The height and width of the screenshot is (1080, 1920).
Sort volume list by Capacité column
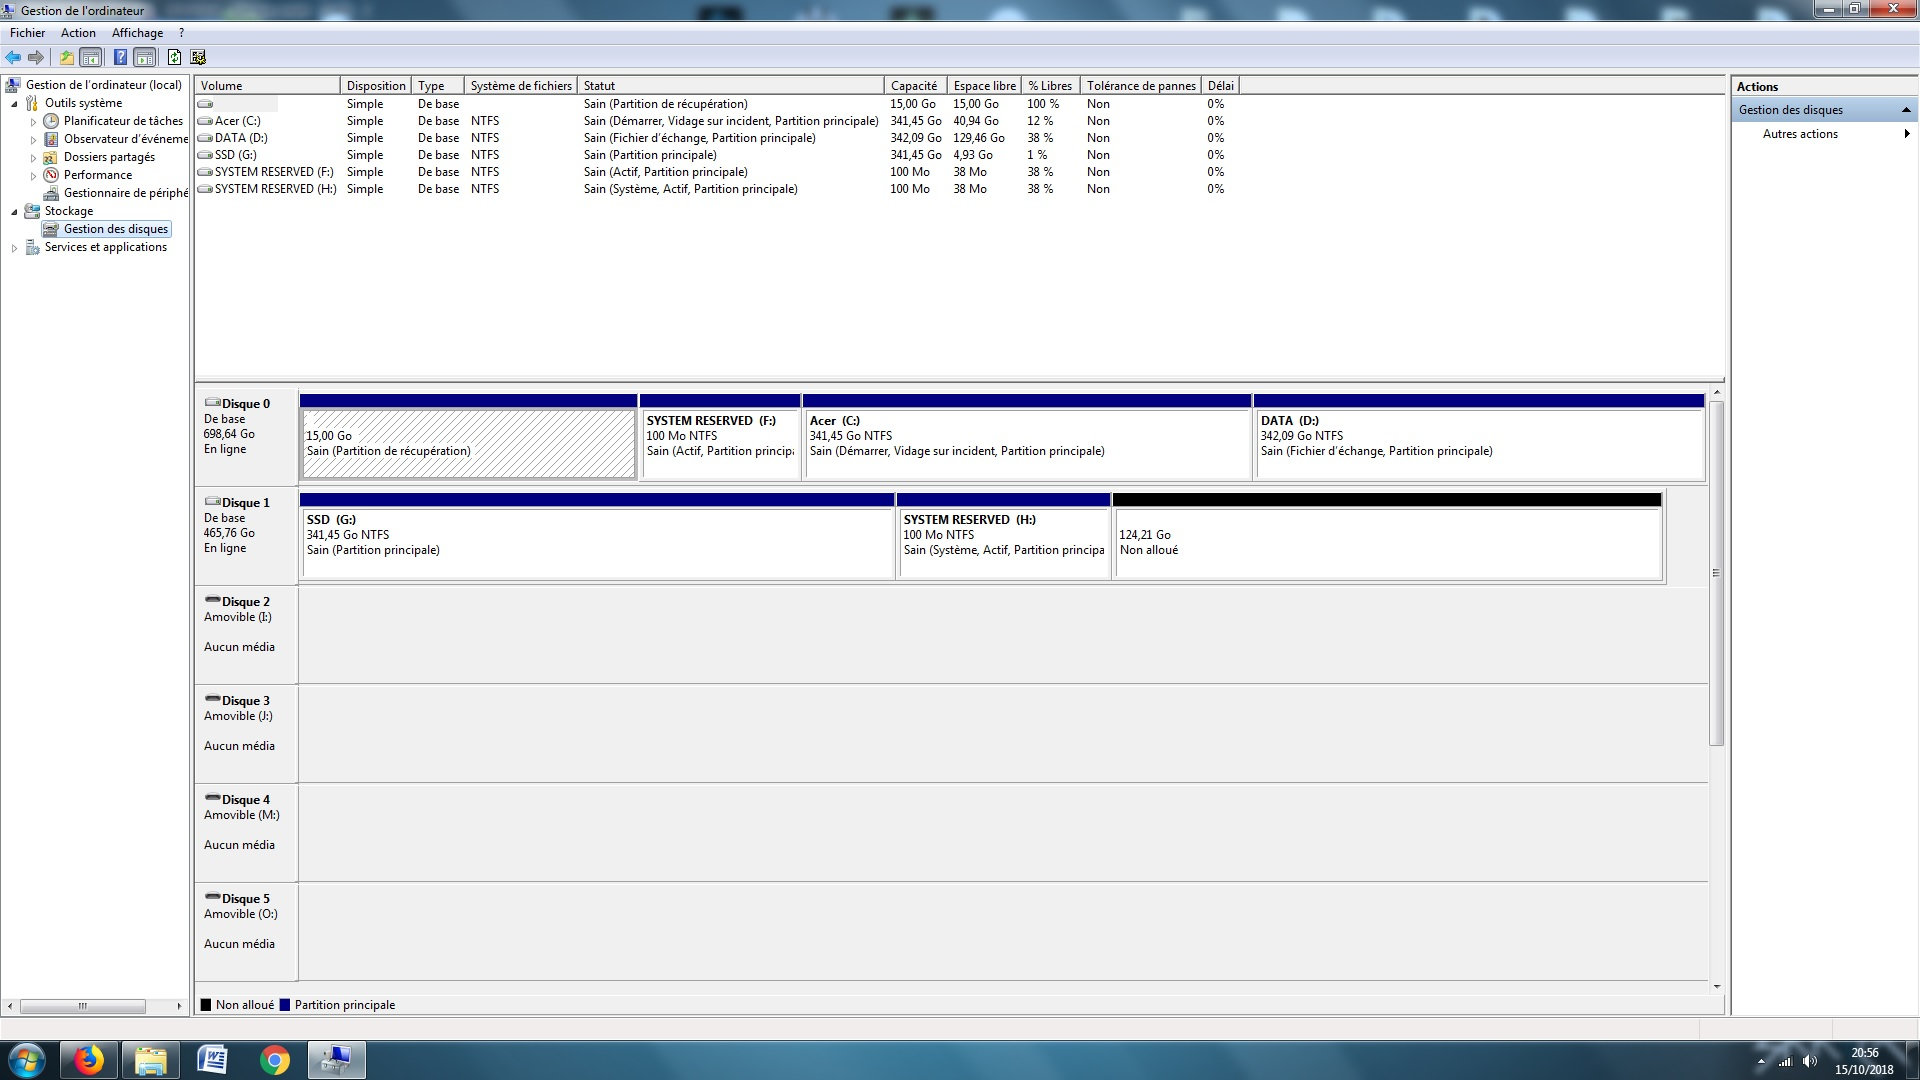[913, 86]
